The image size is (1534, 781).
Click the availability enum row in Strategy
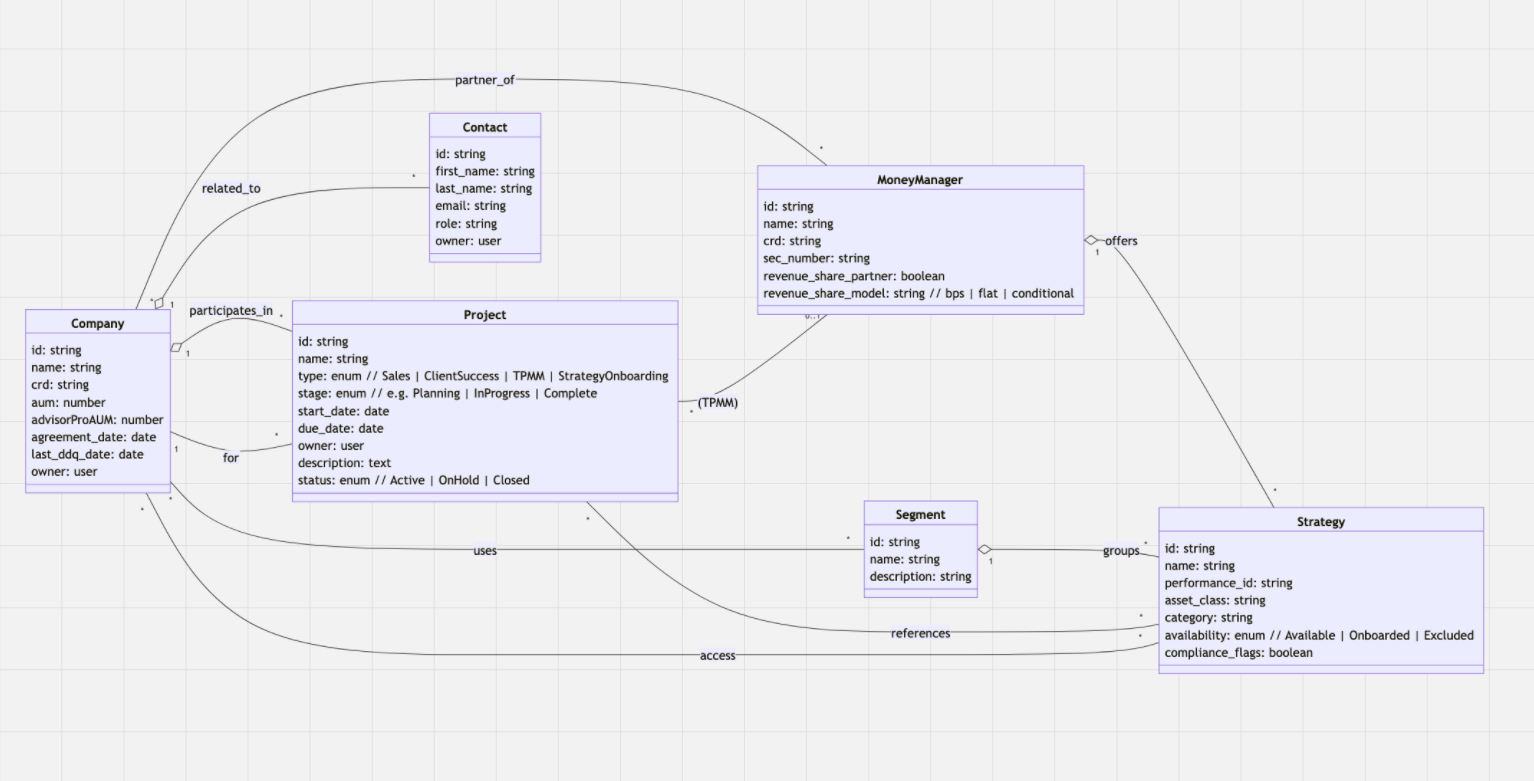tap(1318, 635)
